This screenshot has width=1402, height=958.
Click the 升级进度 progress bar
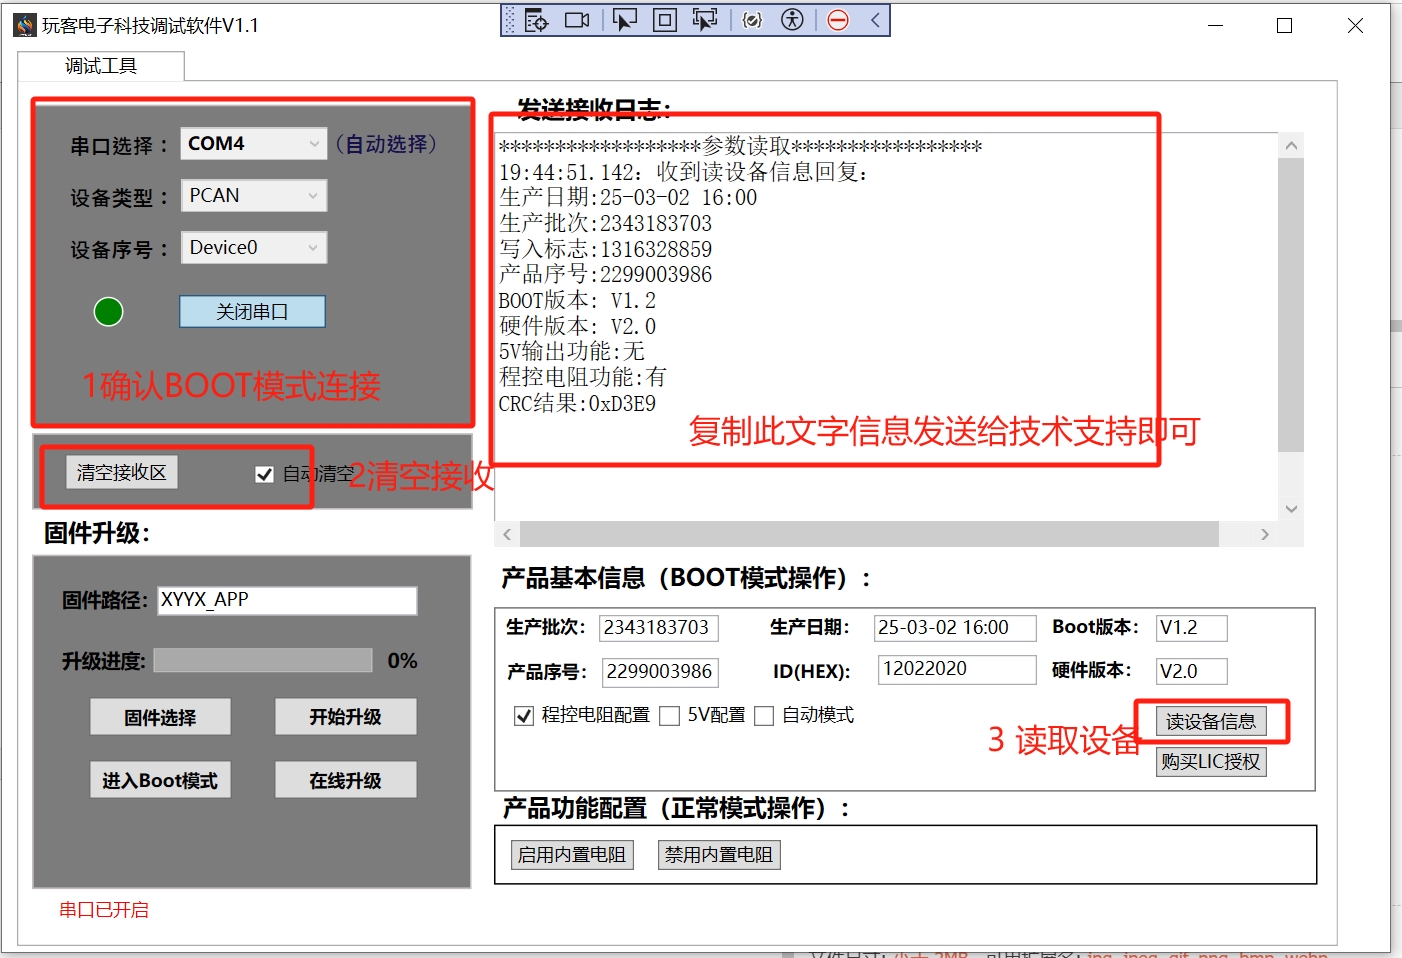[263, 660]
